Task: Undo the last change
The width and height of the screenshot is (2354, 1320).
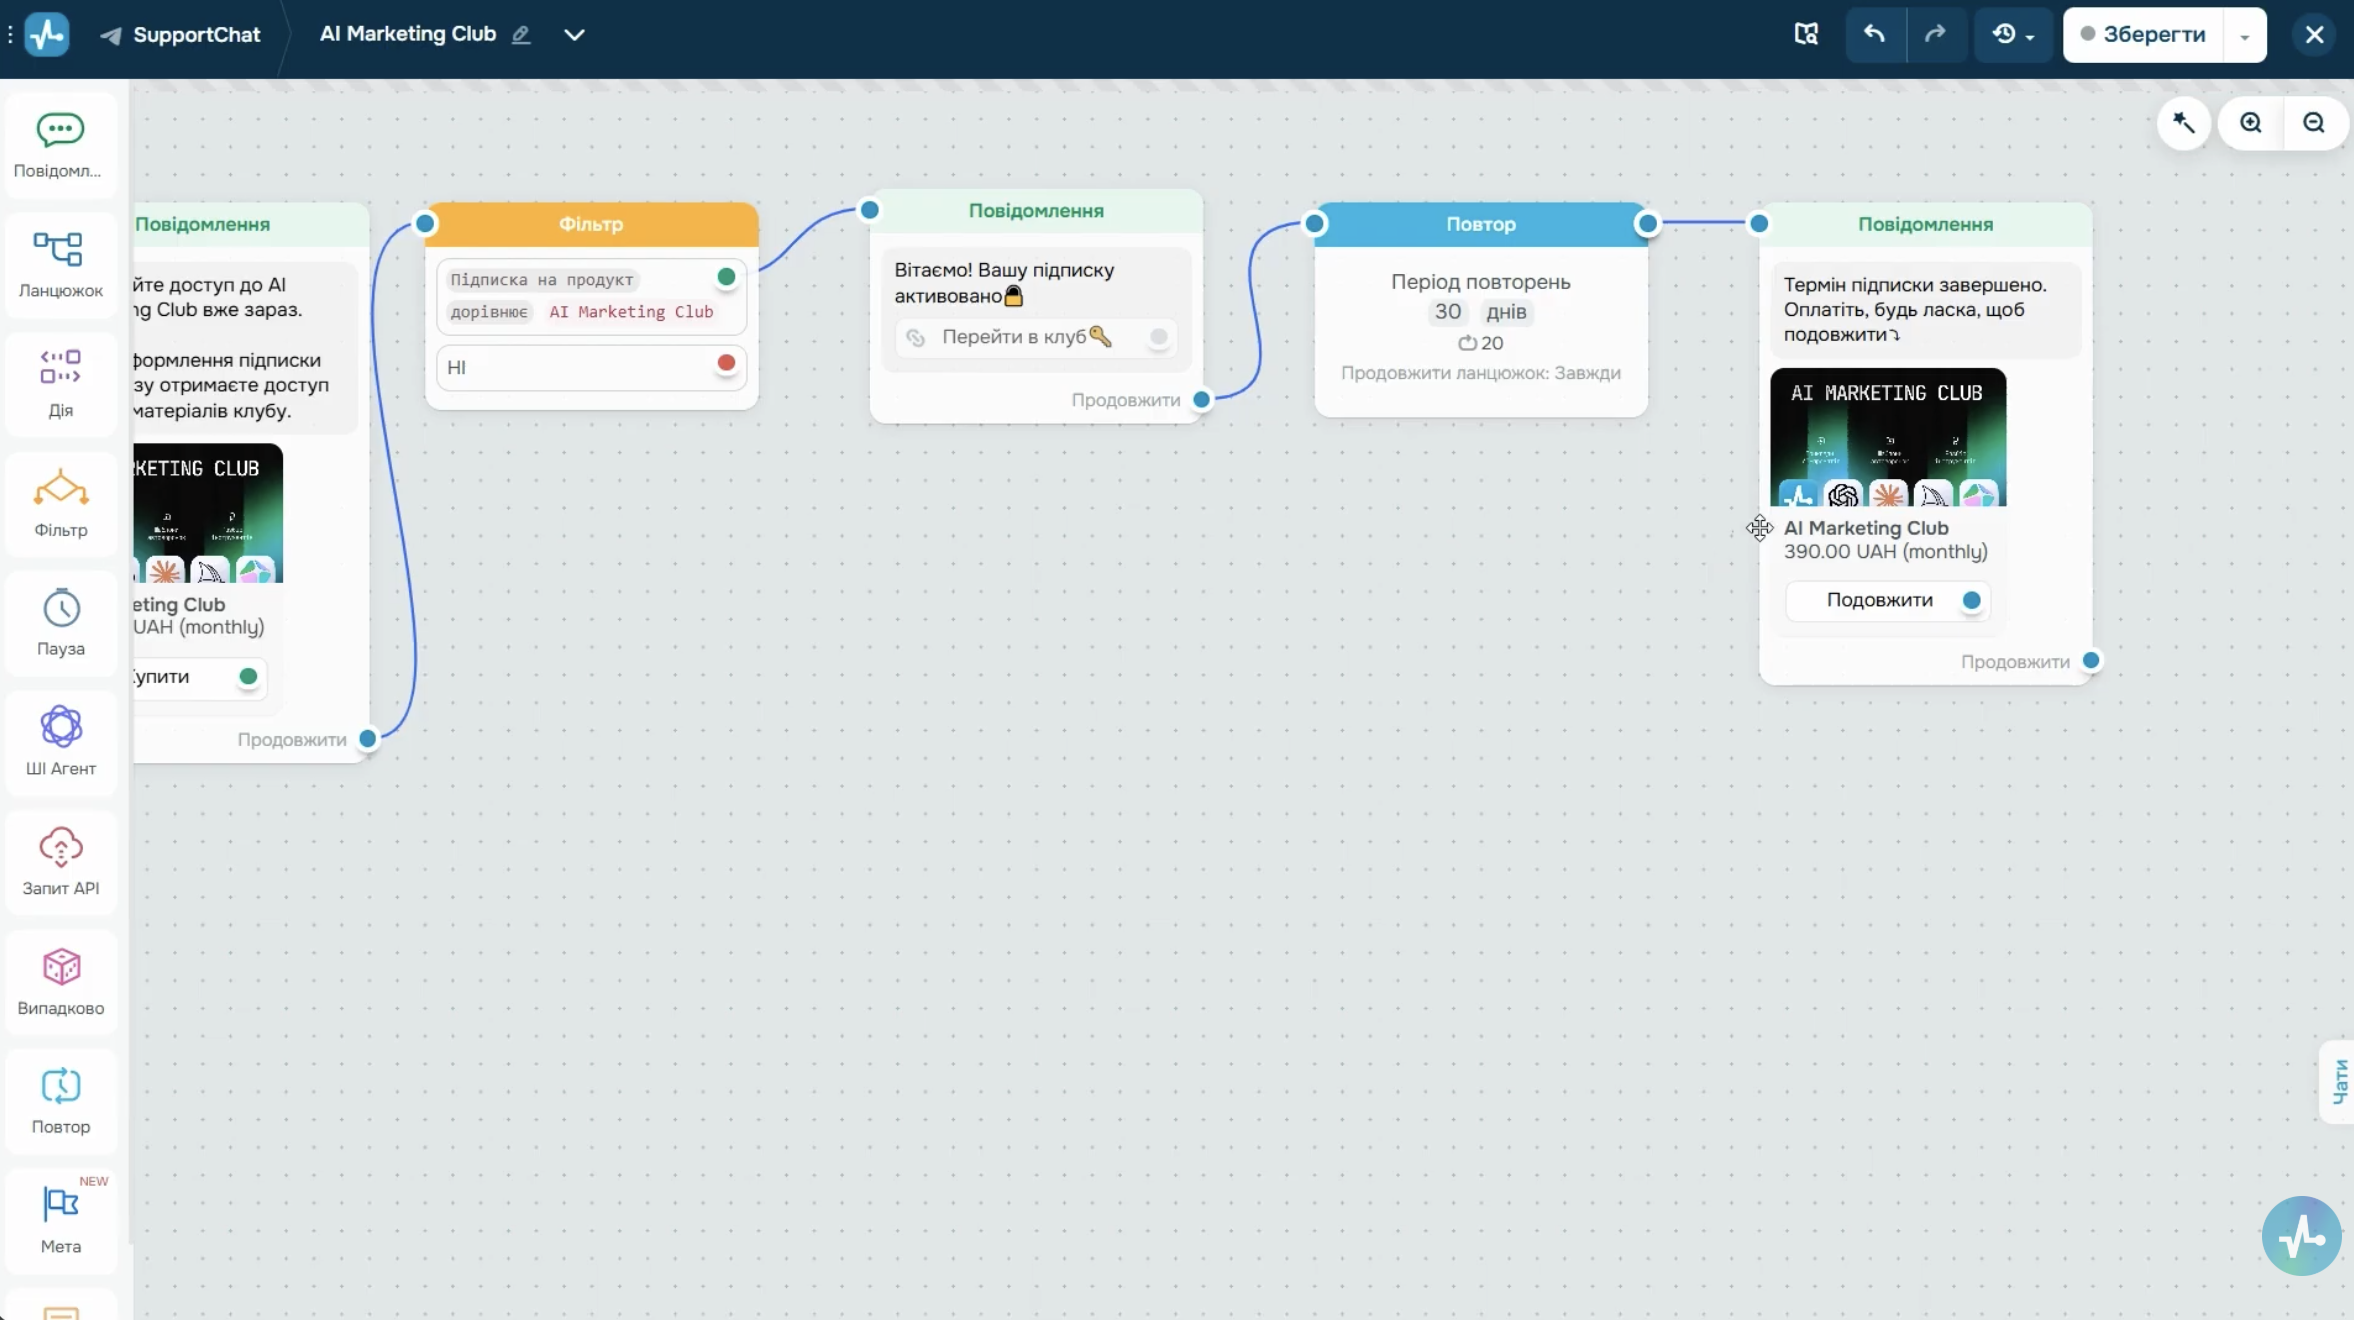Action: tap(1875, 34)
